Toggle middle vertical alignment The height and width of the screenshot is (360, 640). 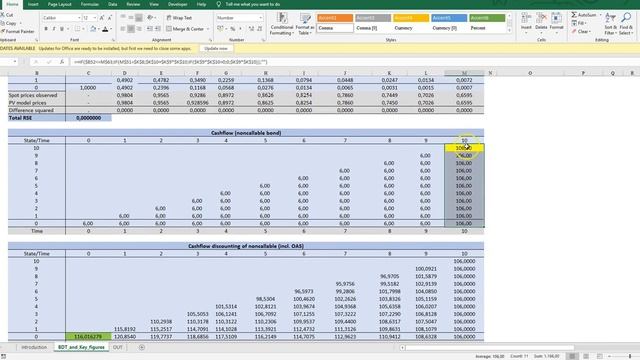[131, 18]
